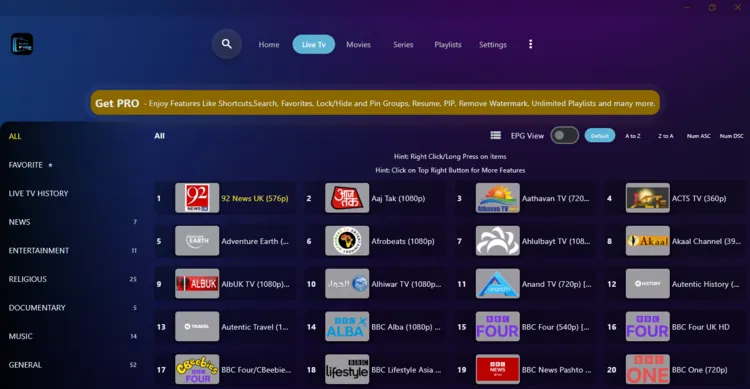Play BBC Lifestyle Asia channel logo
The image size is (750, 389).
coord(347,369)
